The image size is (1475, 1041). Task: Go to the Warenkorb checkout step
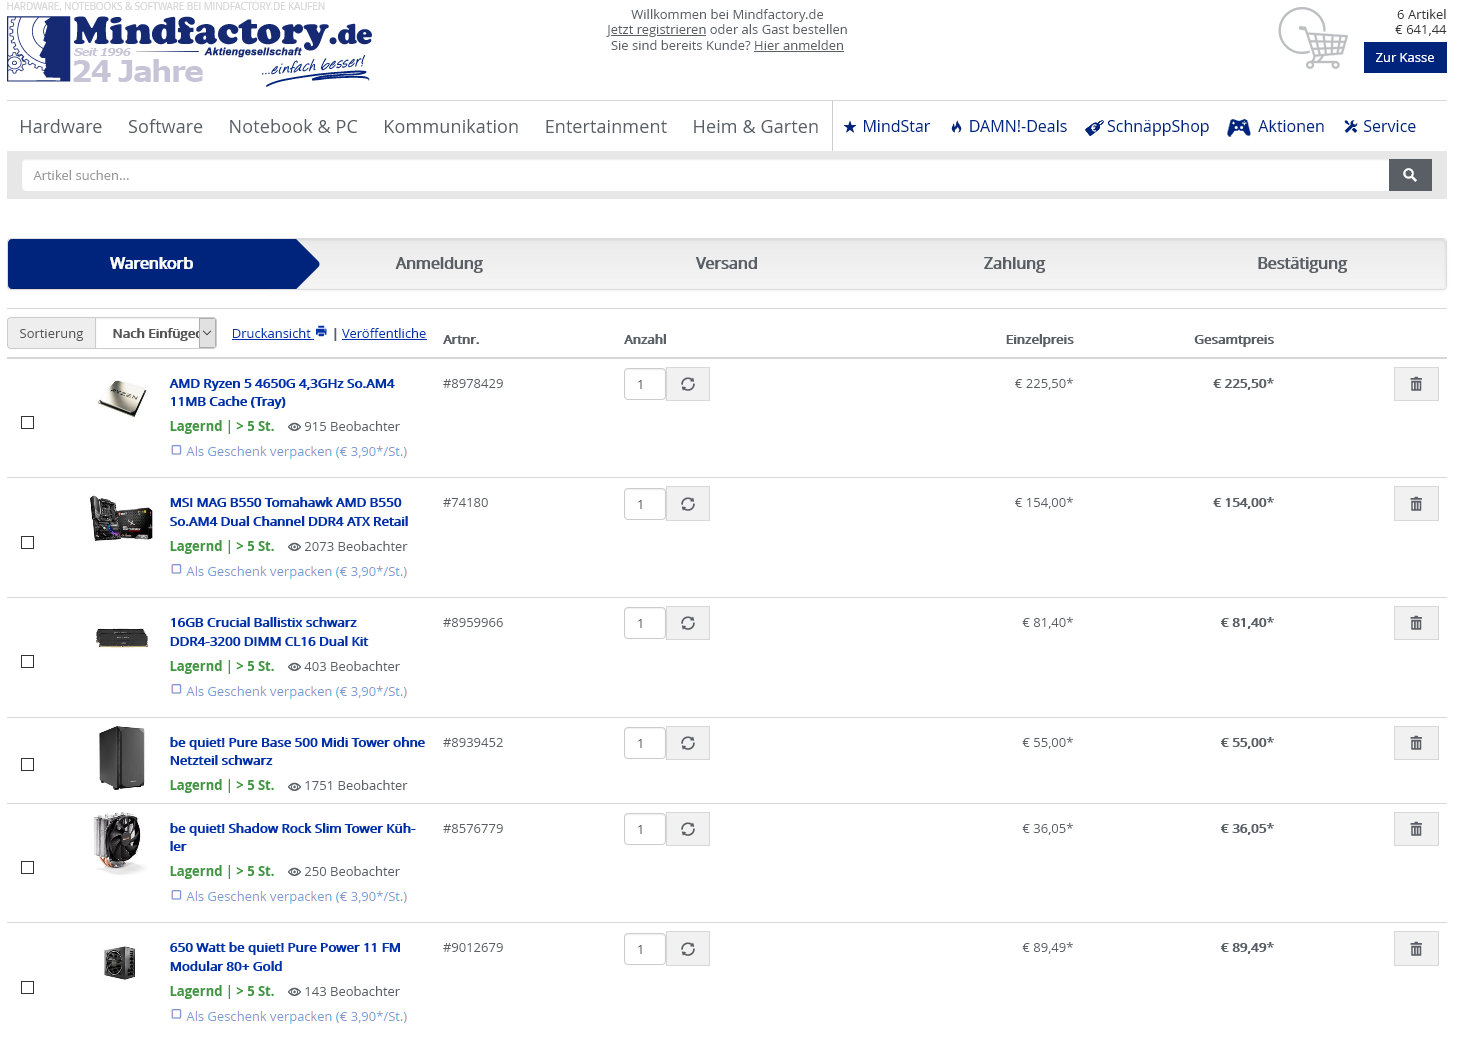click(x=152, y=264)
